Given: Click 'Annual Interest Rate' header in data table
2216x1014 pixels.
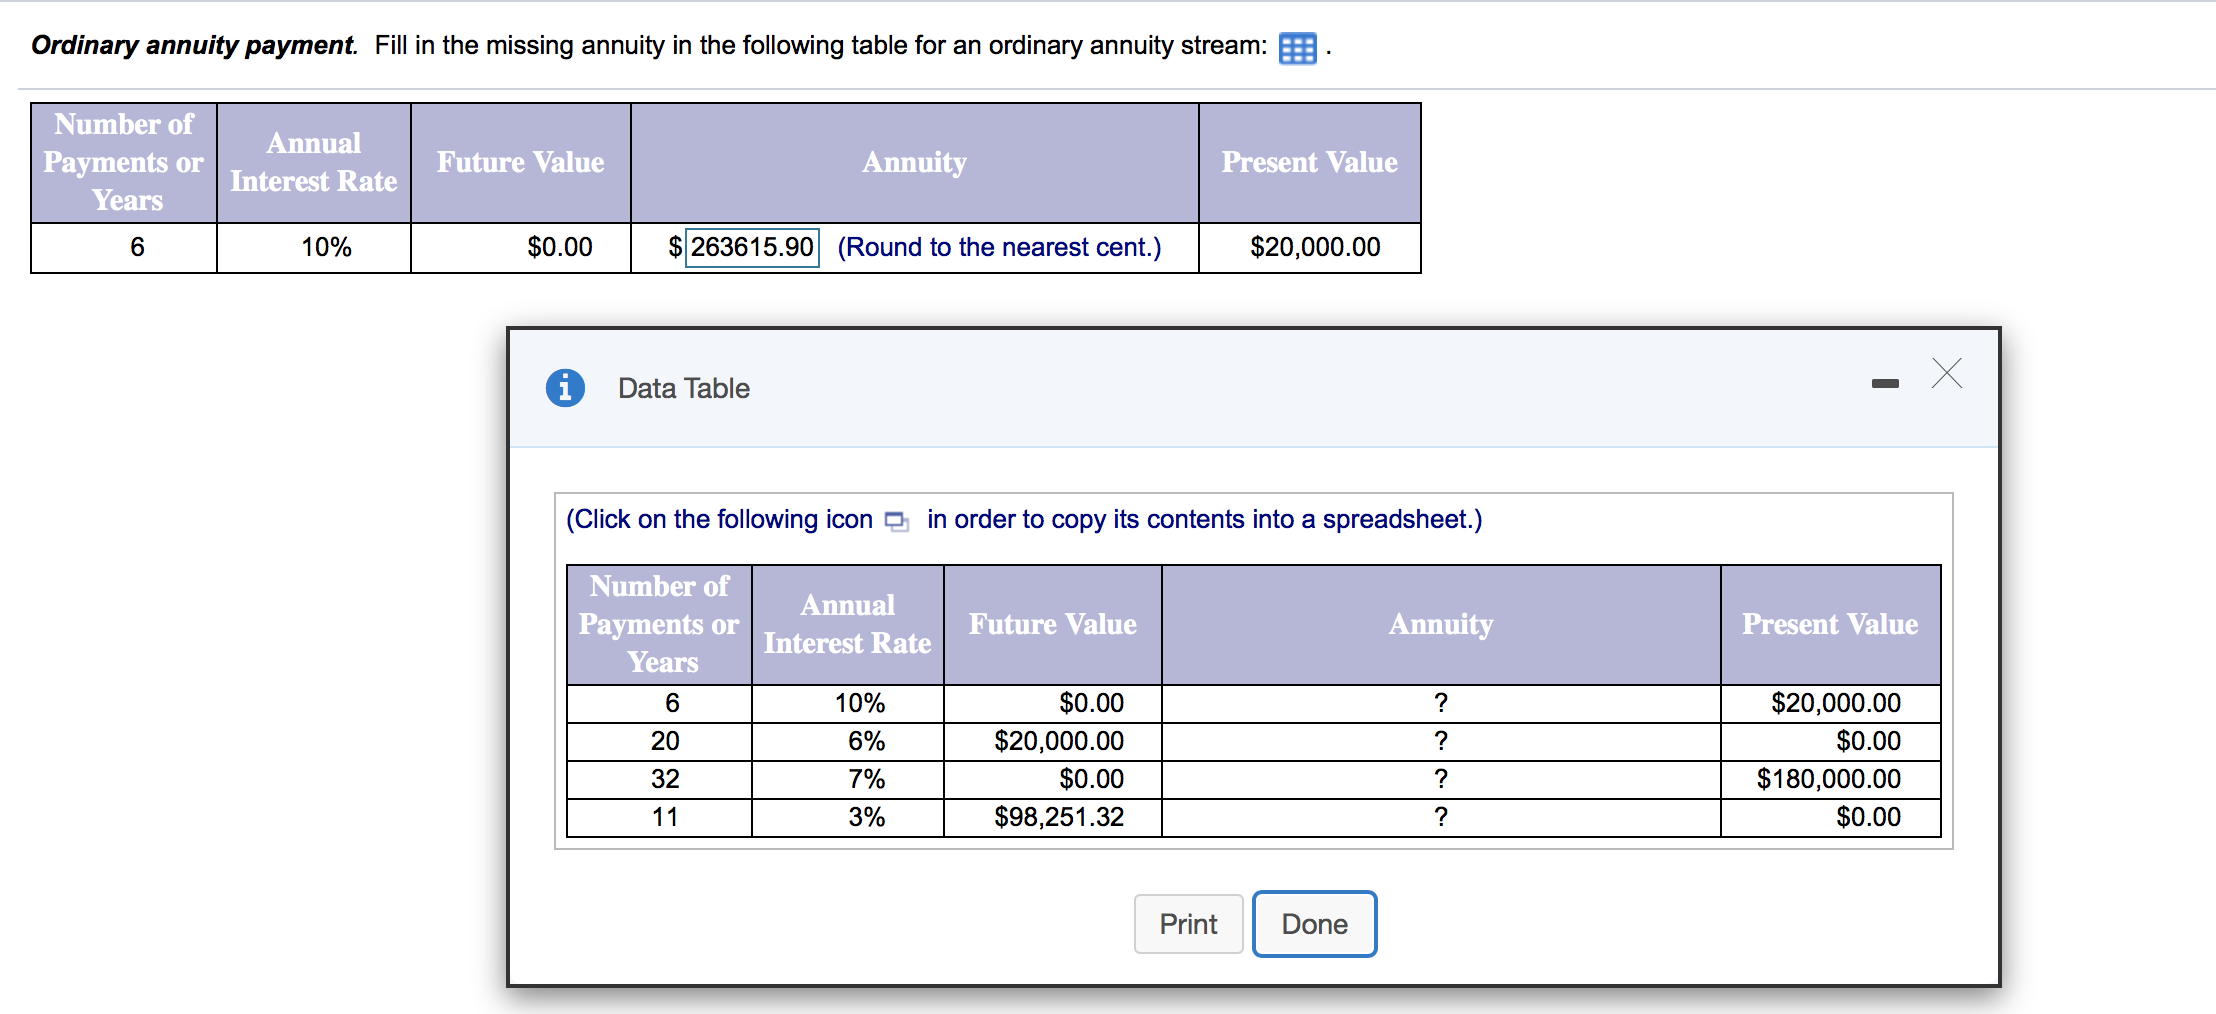Looking at the screenshot, I should [x=847, y=624].
